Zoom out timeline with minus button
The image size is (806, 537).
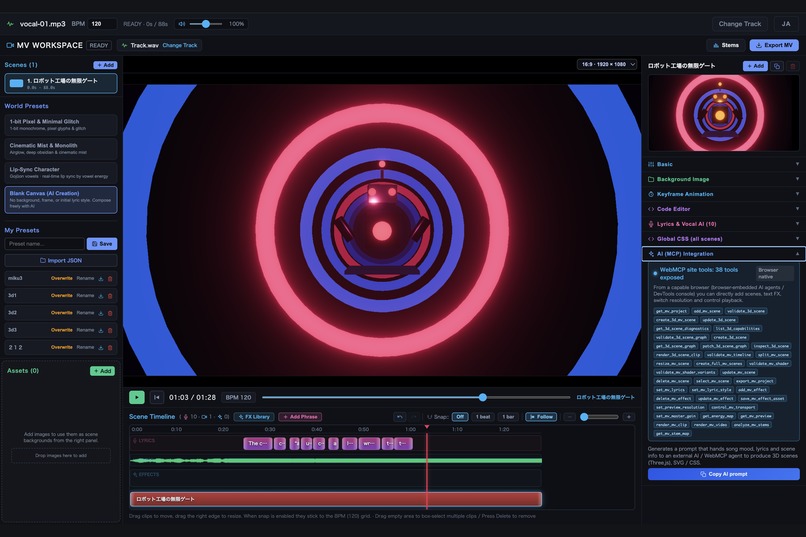coord(569,417)
